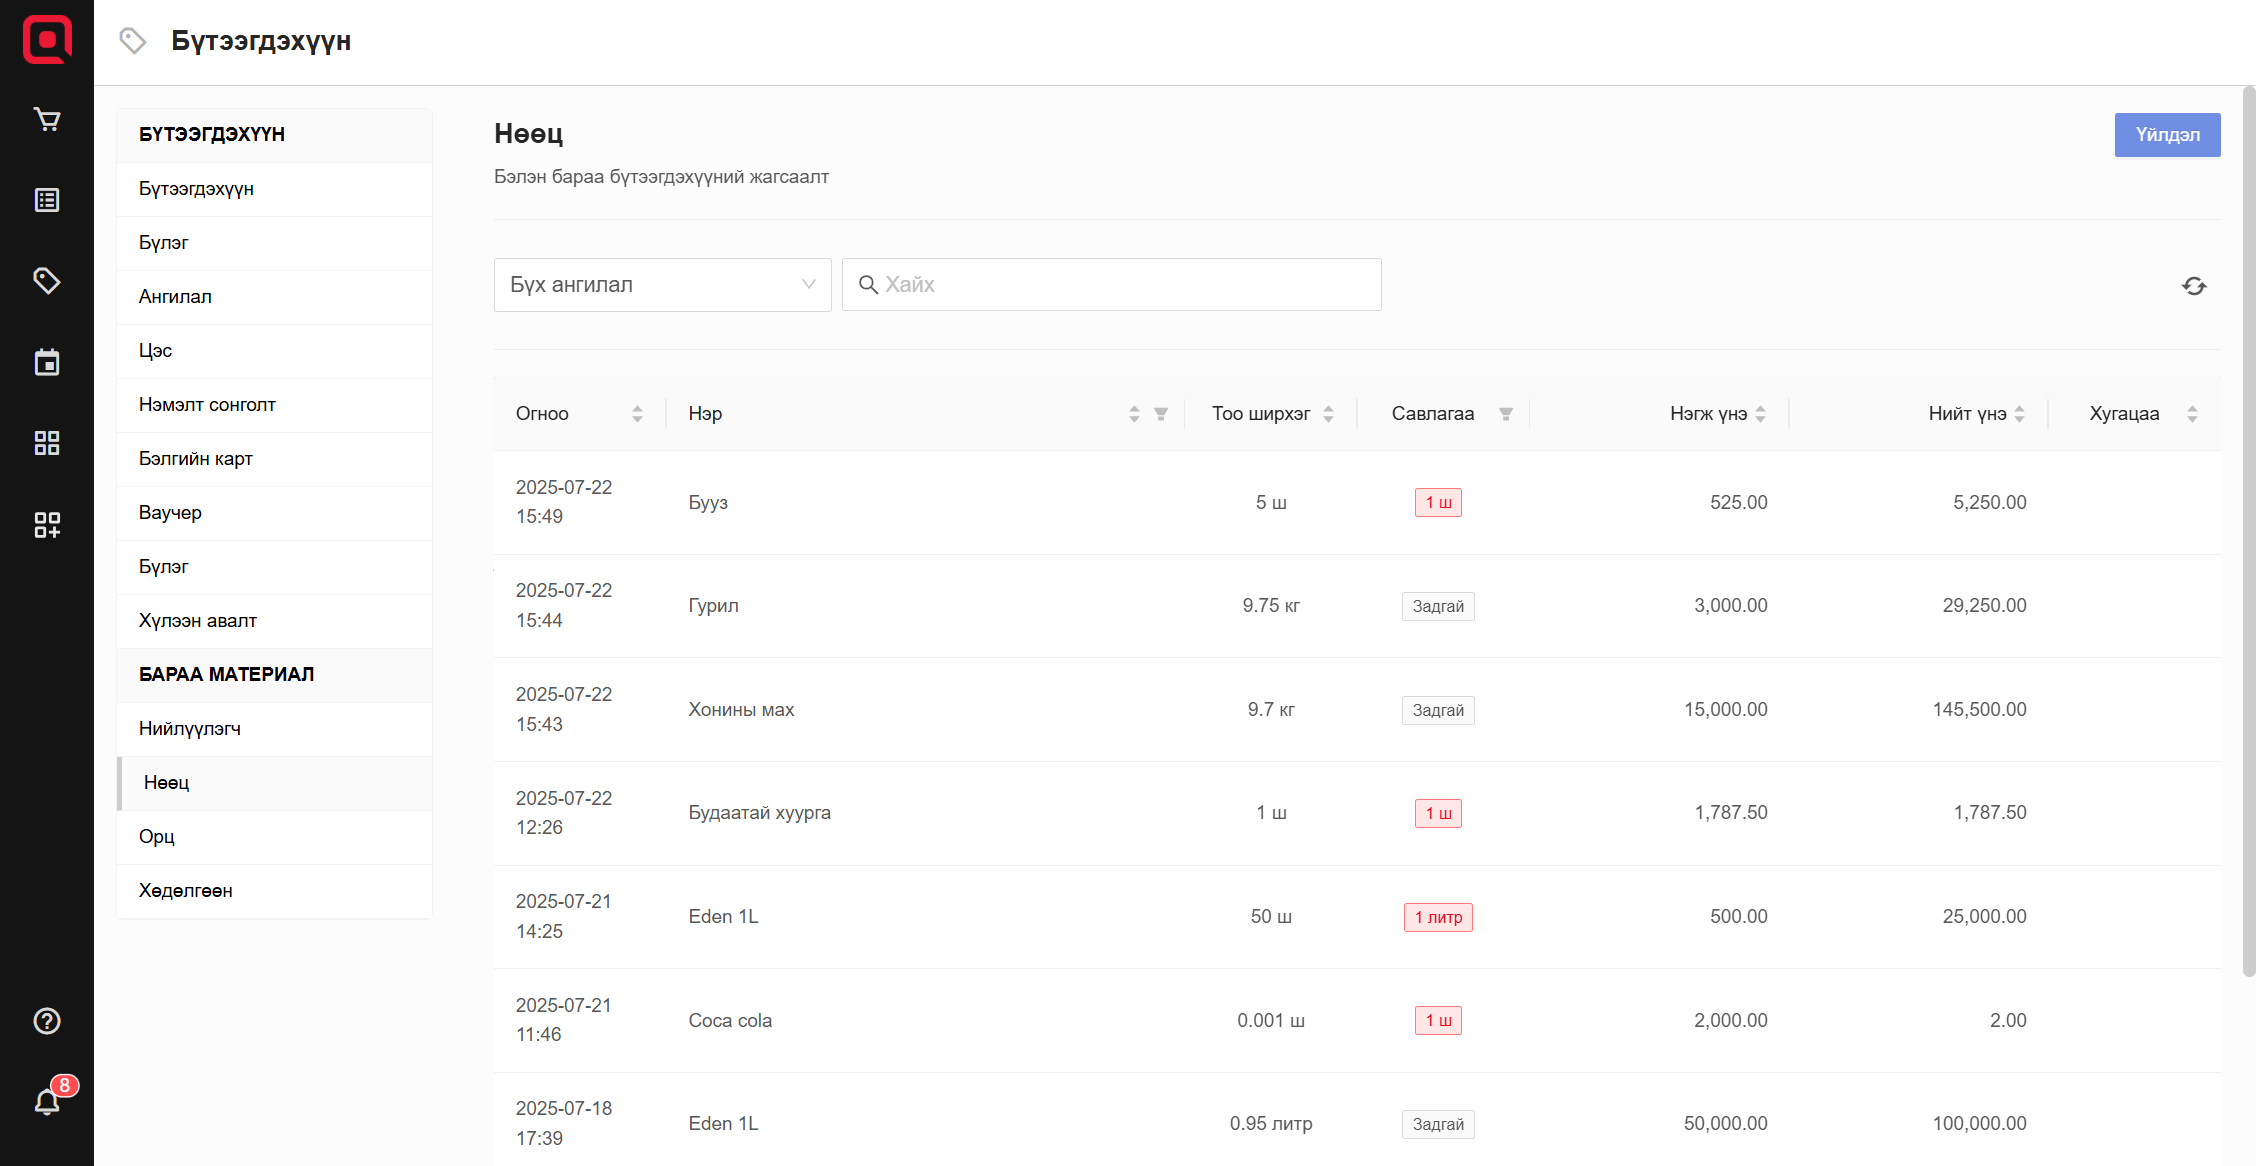Open the Савлагаа column filter
This screenshot has height=1166, width=2256.
click(x=1505, y=414)
